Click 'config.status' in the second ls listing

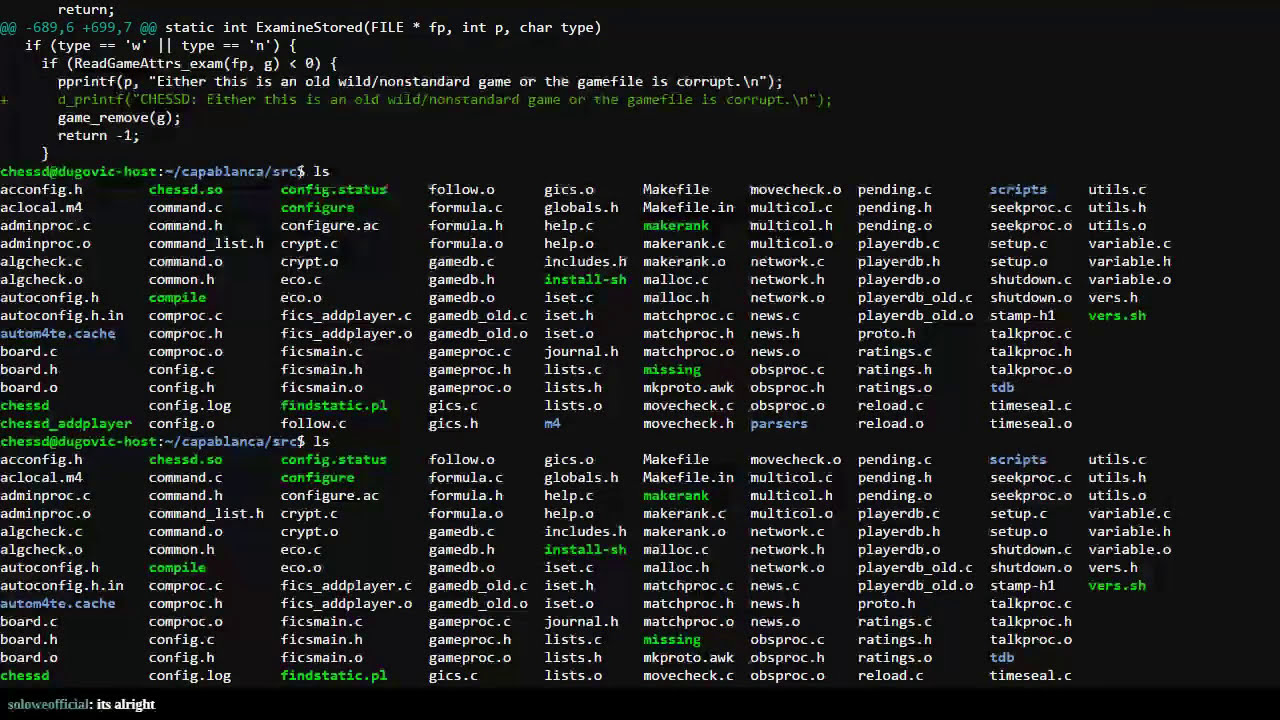tap(333, 459)
